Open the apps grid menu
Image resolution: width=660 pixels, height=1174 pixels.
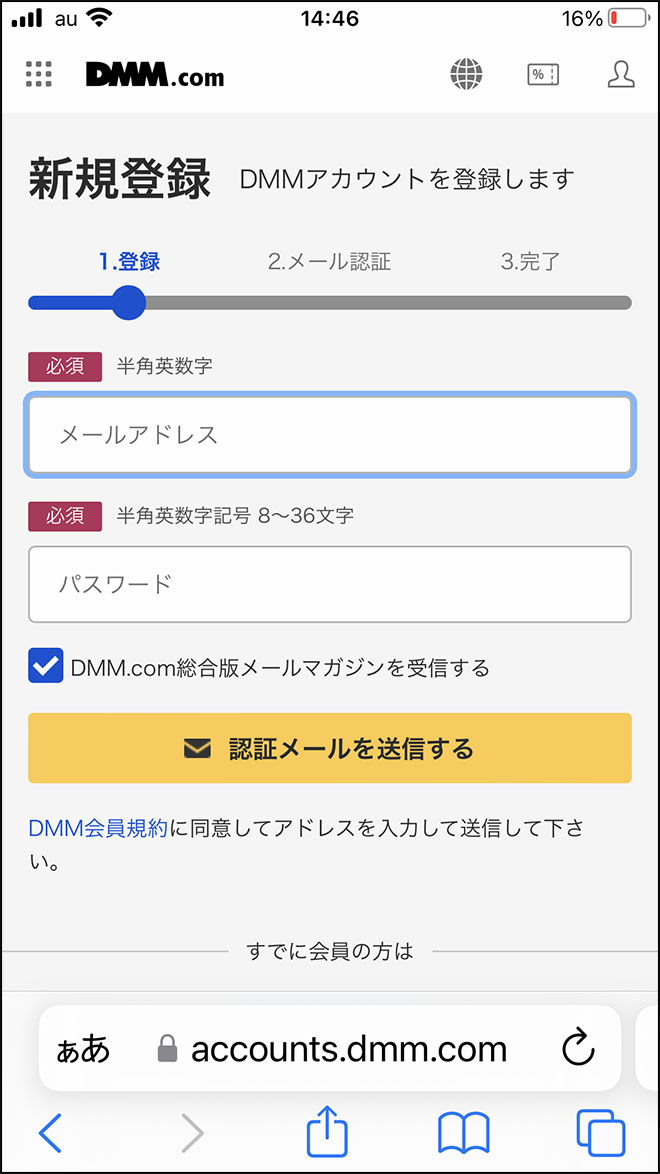click(38, 74)
